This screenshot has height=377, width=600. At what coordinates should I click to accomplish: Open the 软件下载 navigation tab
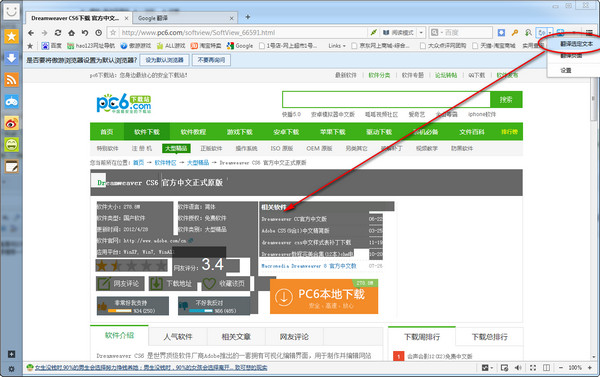147,132
